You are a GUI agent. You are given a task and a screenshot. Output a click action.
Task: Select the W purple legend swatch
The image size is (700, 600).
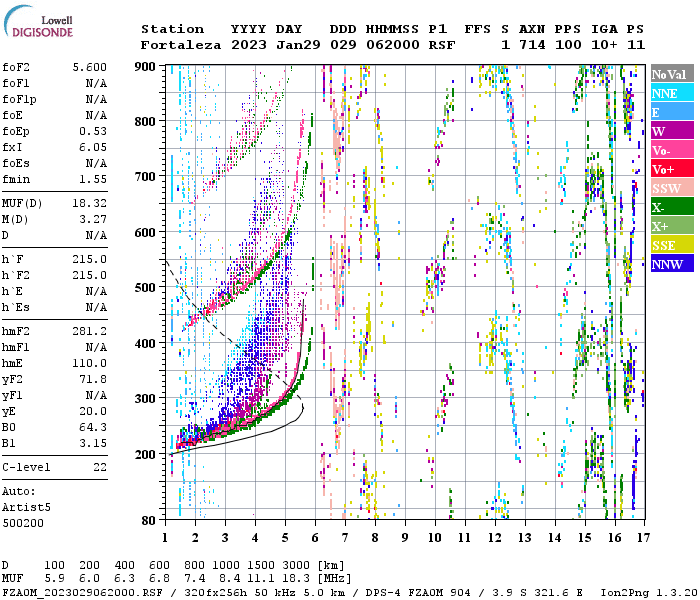pyautogui.click(x=672, y=131)
